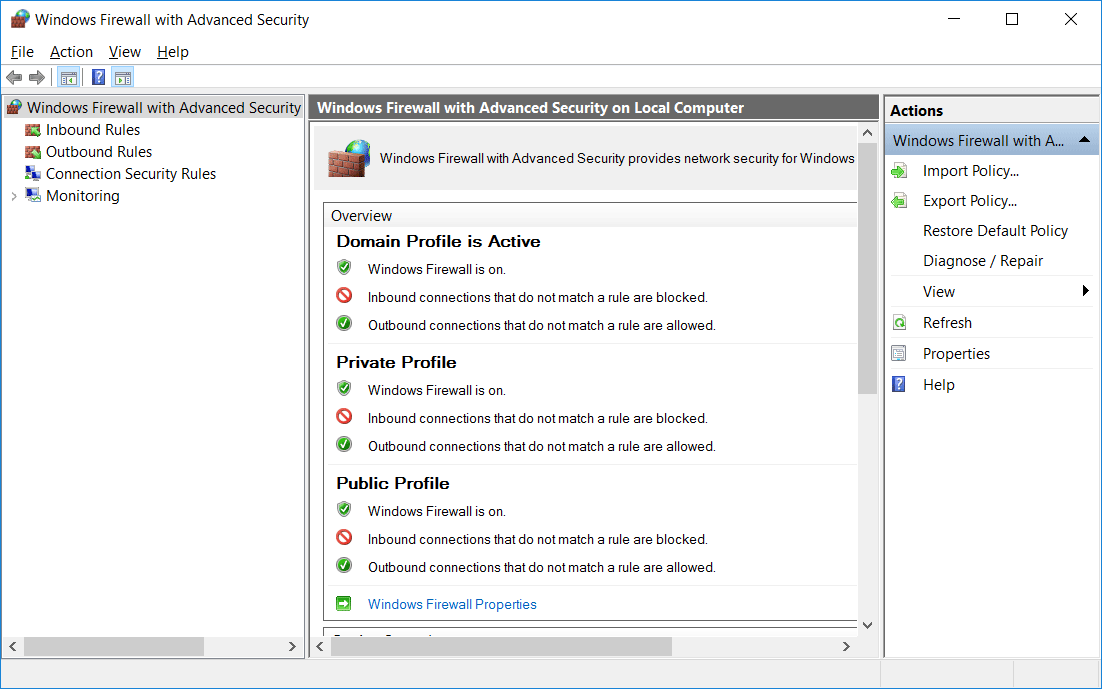The height and width of the screenshot is (689, 1102).
Task: Click the tree pane horizontal scrollbar thumb
Action: tap(113, 647)
